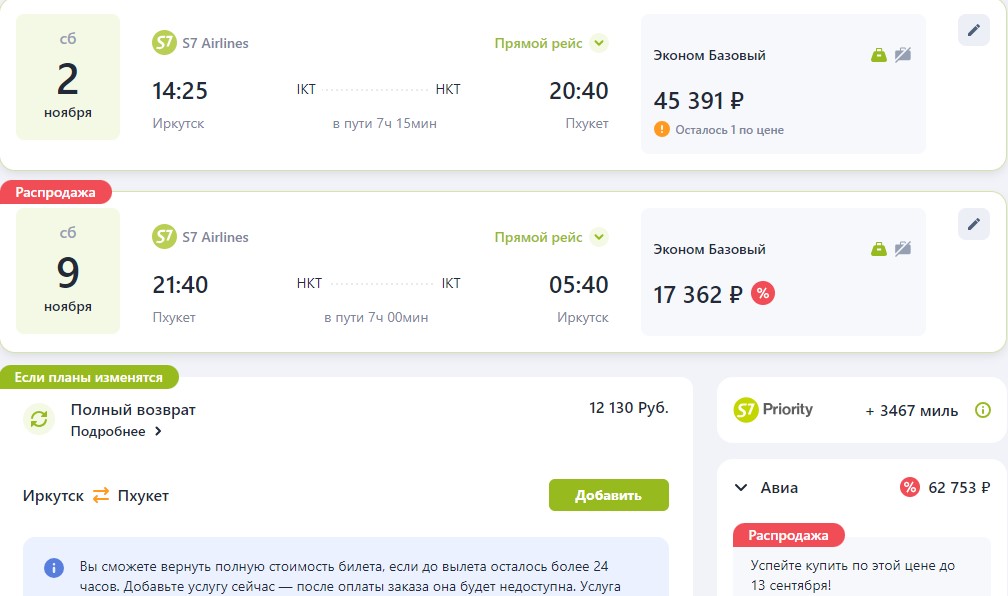
Task: Click the S7 Airlines logo on first flight
Action: (x=164, y=43)
